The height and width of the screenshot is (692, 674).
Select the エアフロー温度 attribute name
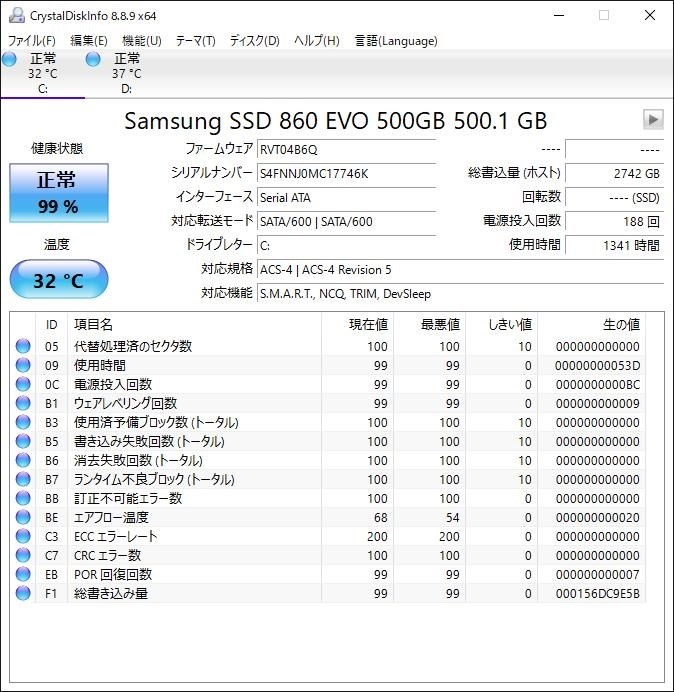[x=111, y=517]
